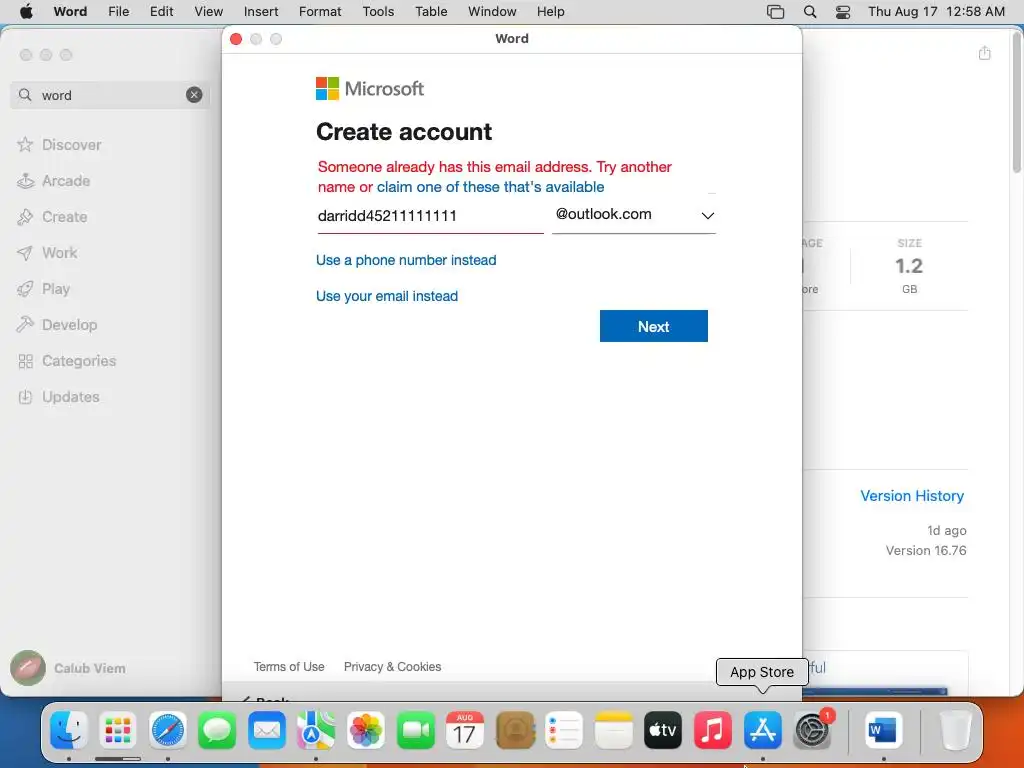Open Reminders app in the Dock
The width and height of the screenshot is (1024, 768).
click(x=564, y=730)
